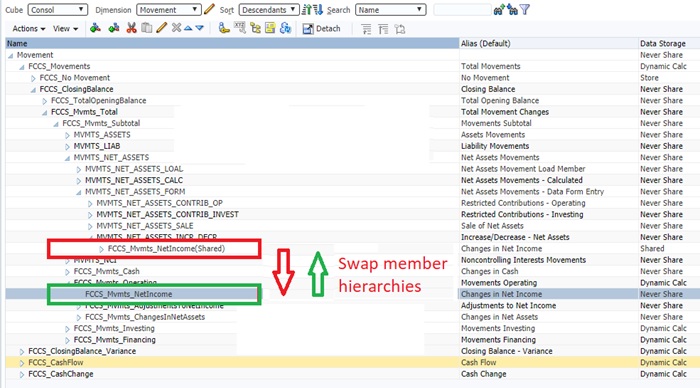700x388 pixels.
Task: Click inside the search text field
Action: coord(462,10)
